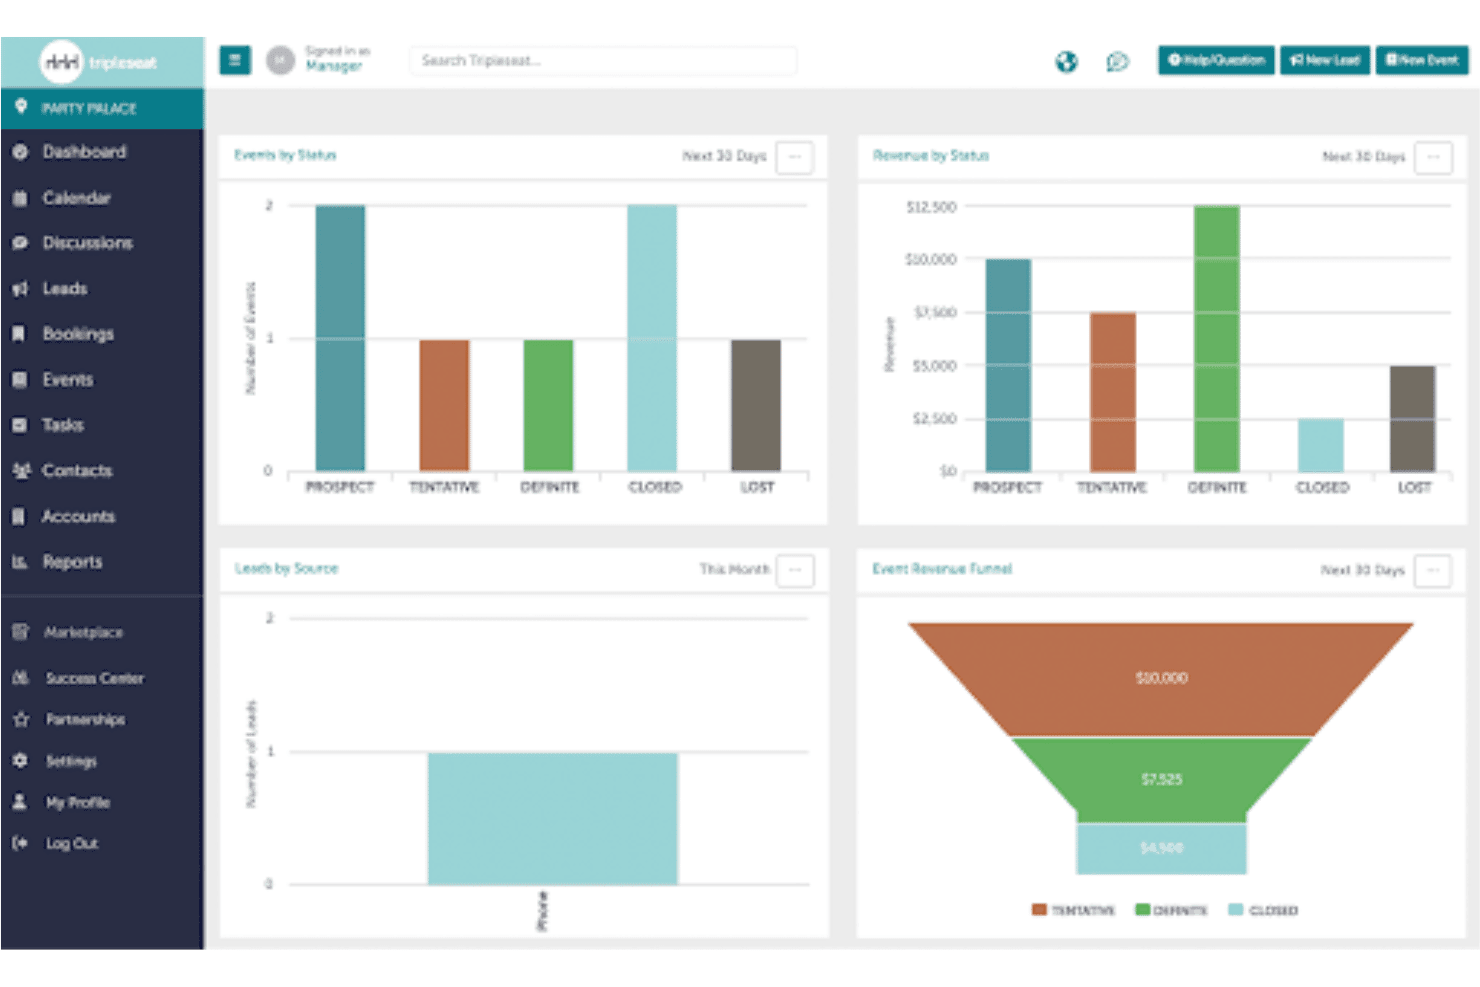Click the Revenue by Status title
Screen dimensions: 1480x987
click(931, 155)
